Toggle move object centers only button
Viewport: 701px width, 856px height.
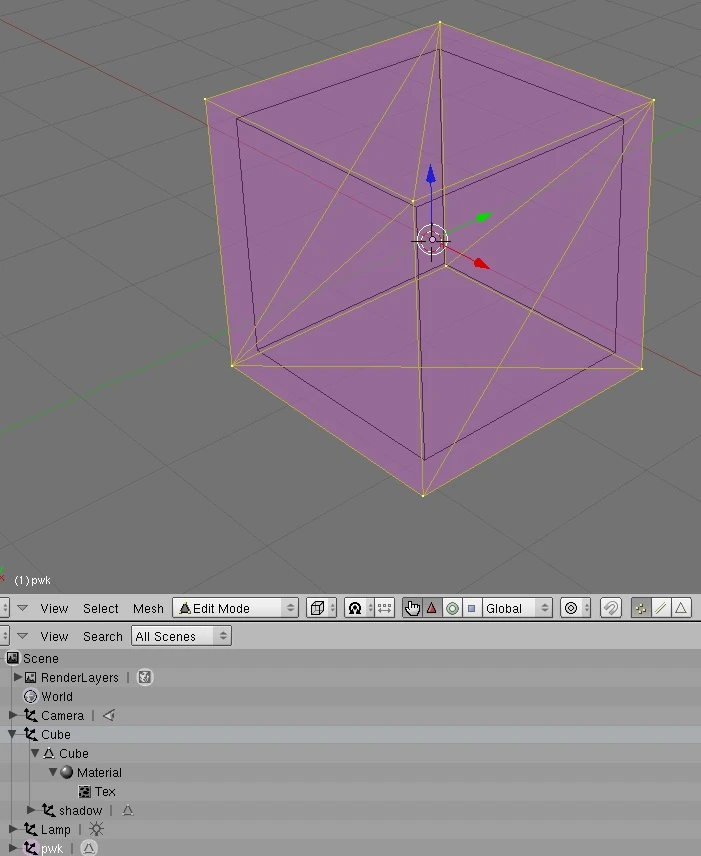coord(384,608)
